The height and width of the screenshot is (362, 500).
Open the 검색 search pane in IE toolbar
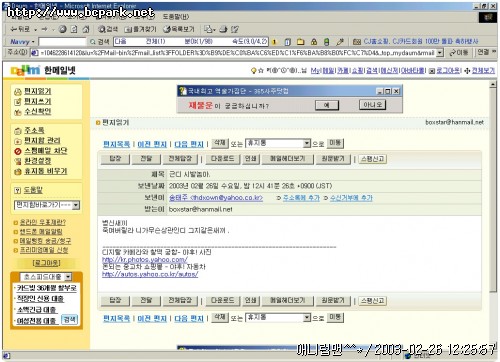pyautogui.click(x=108, y=29)
